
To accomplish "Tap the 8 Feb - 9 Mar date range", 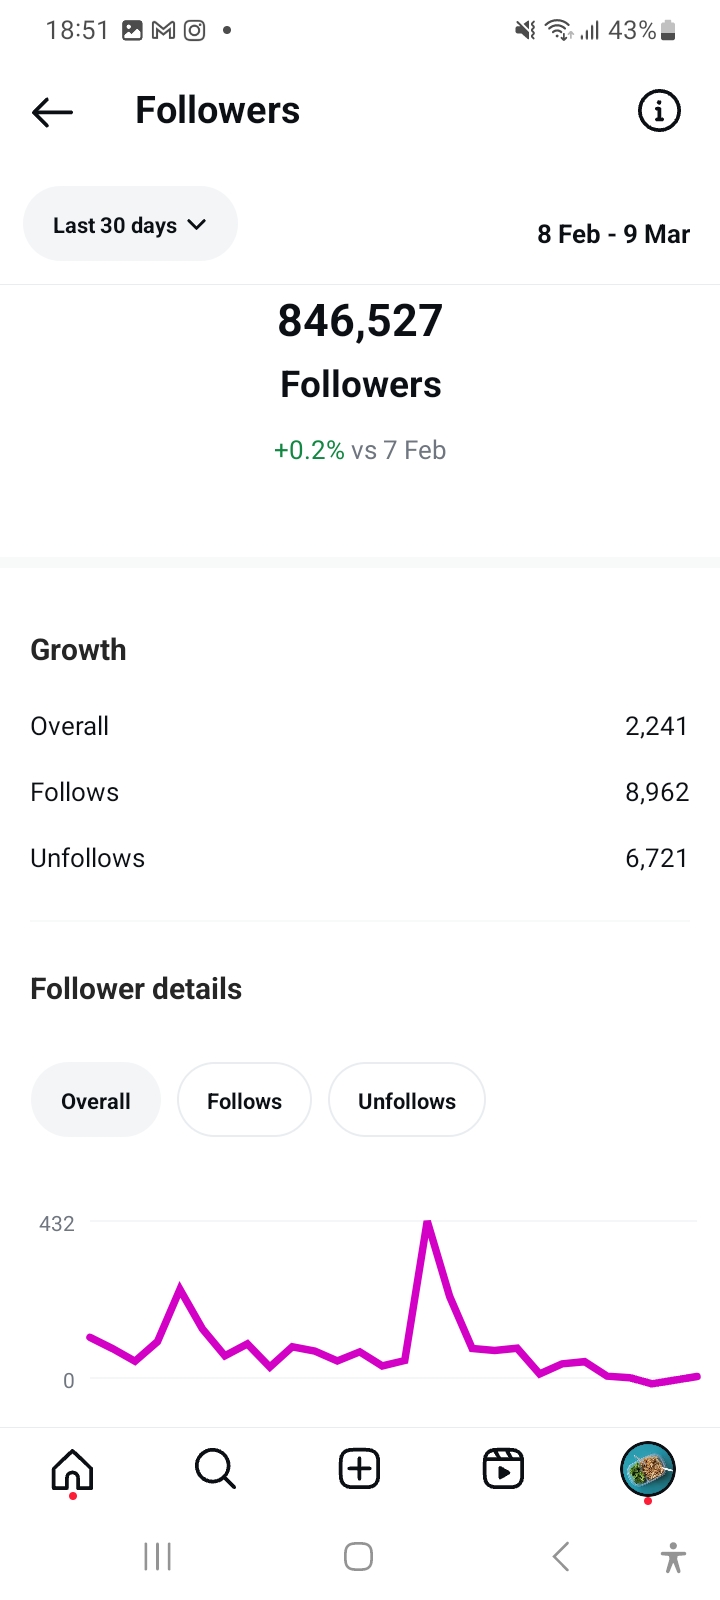I will pos(614,234).
